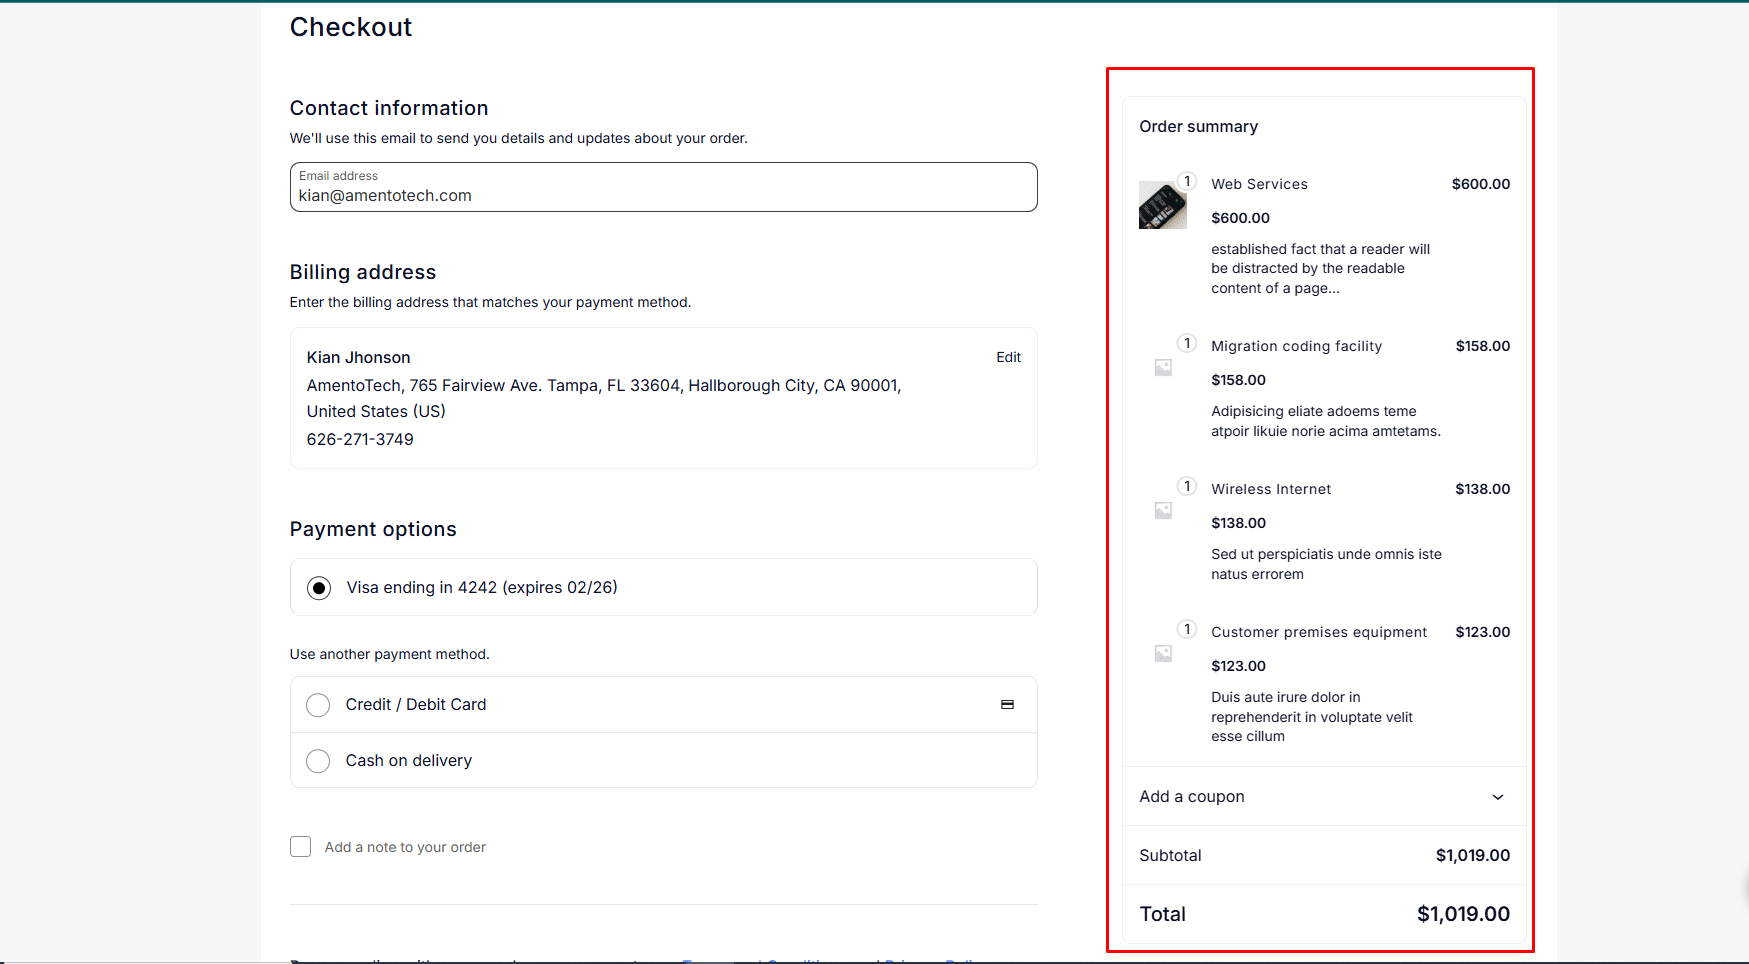Click the card icon beside Credit / Debit Card
The width and height of the screenshot is (1749, 964).
tap(1007, 705)
